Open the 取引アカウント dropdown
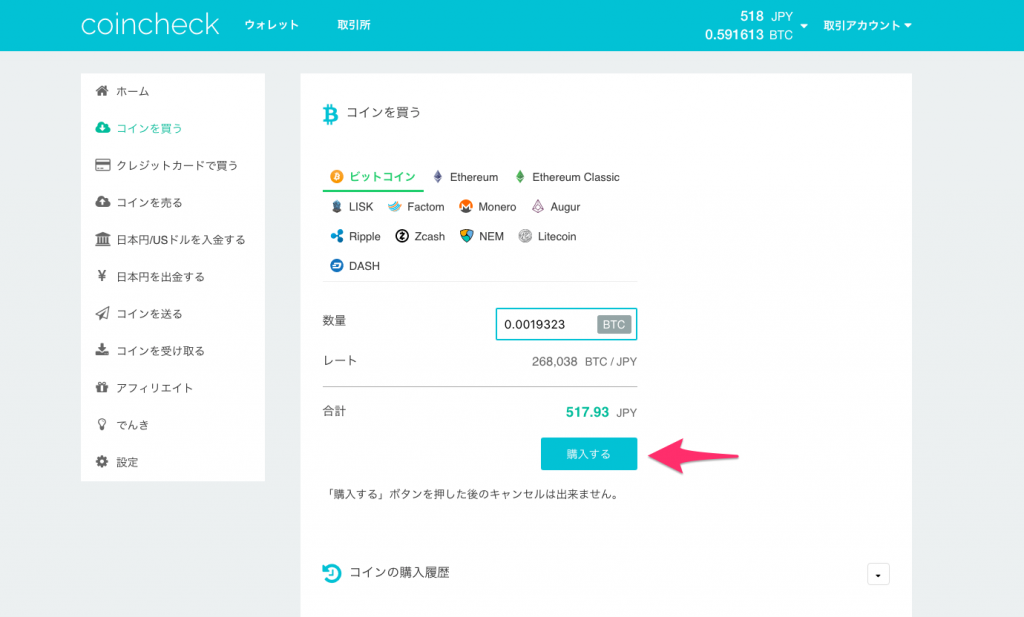The width and height of the screenshot is (1024, 617). tap(867, 25)
